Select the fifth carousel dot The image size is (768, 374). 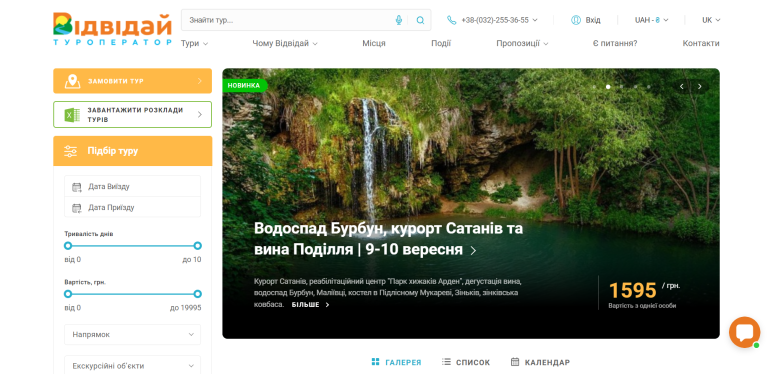tap(648, 87)
